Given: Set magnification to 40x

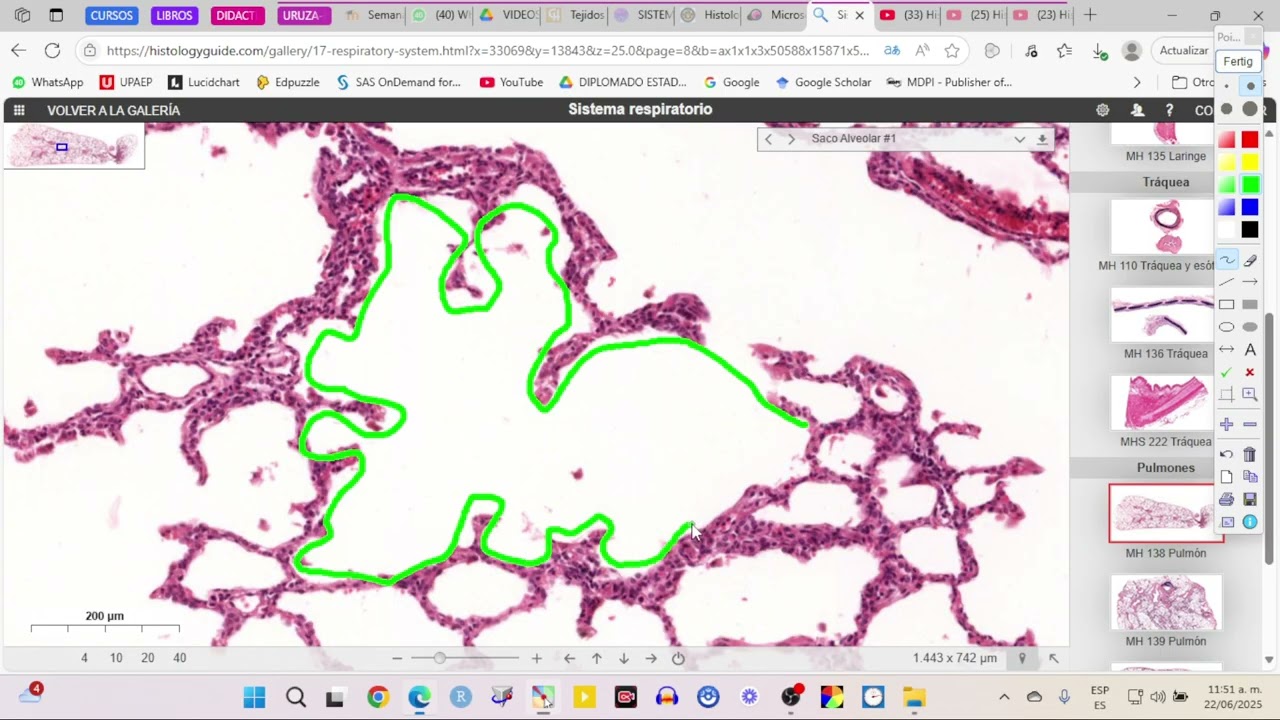Looking at the screenshot, I should [x=180, y=658].
